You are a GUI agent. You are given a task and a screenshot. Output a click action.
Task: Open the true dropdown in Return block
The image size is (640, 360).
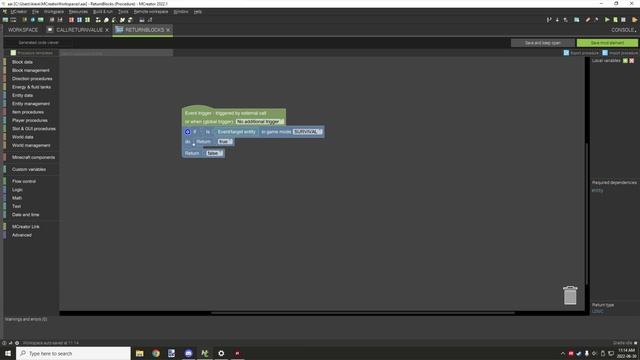tap(225, 142)
